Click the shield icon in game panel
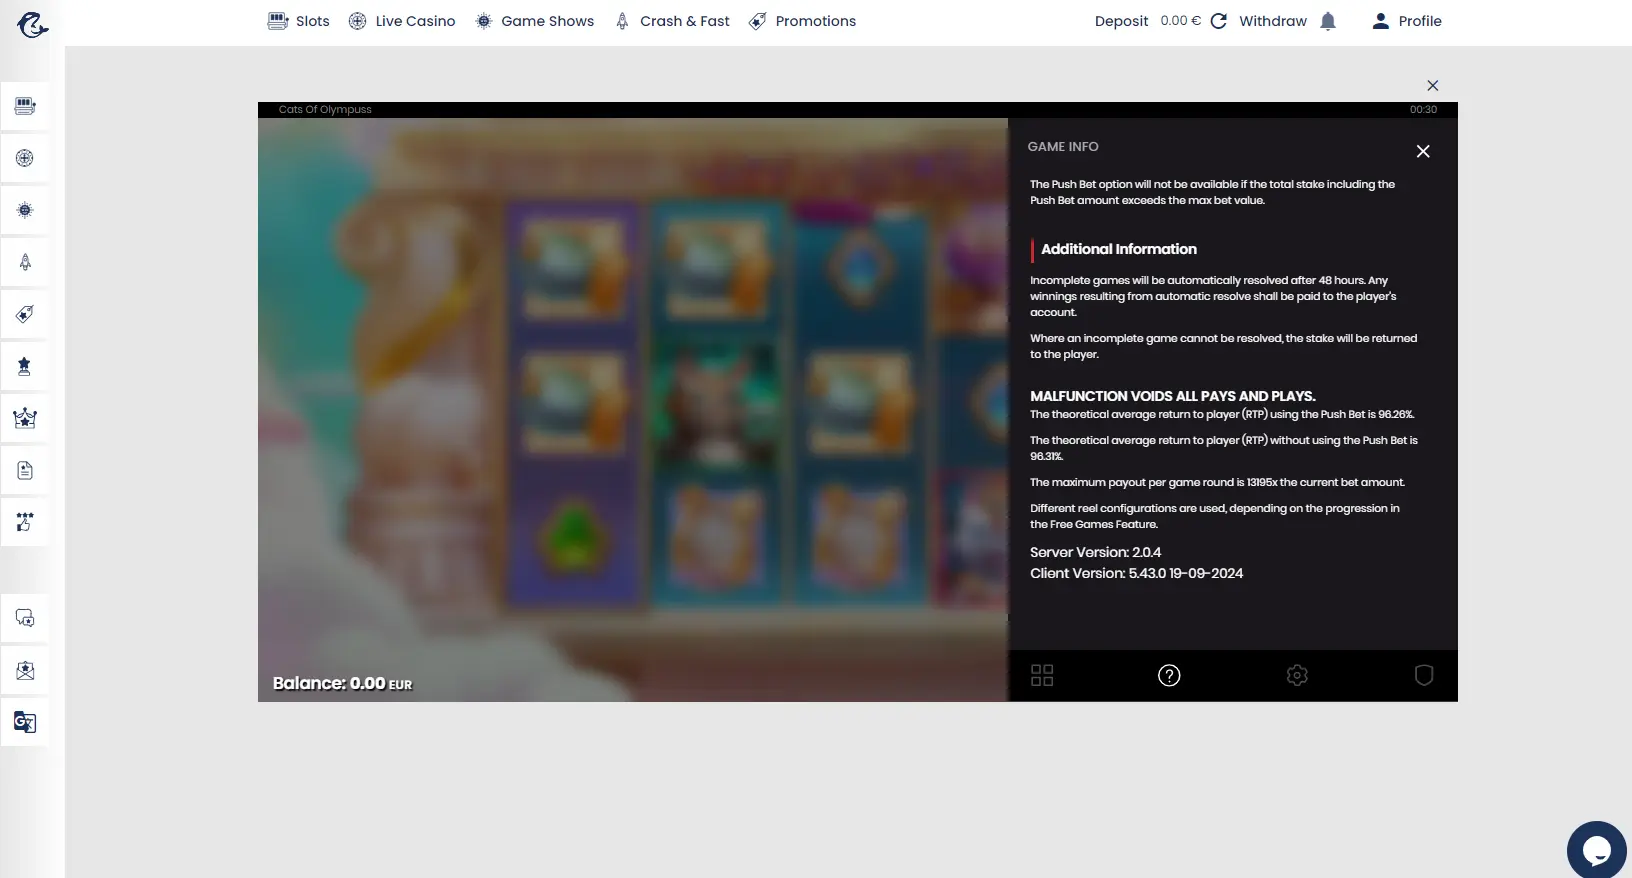The image size is (1632, 878). pos(1424,675)
